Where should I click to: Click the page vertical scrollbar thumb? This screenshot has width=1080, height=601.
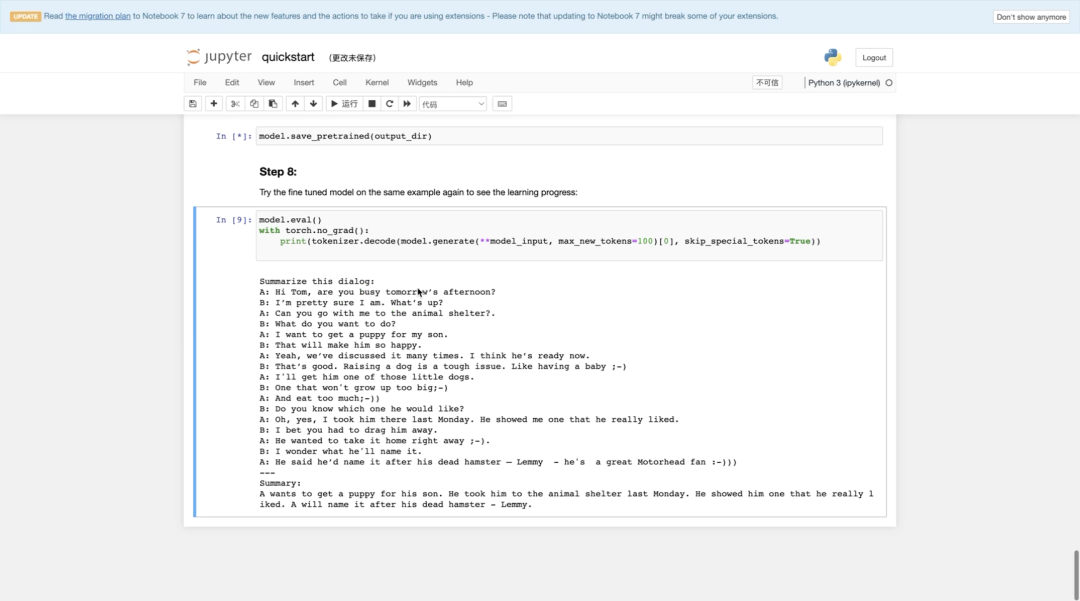click(x=1076, y=574)
